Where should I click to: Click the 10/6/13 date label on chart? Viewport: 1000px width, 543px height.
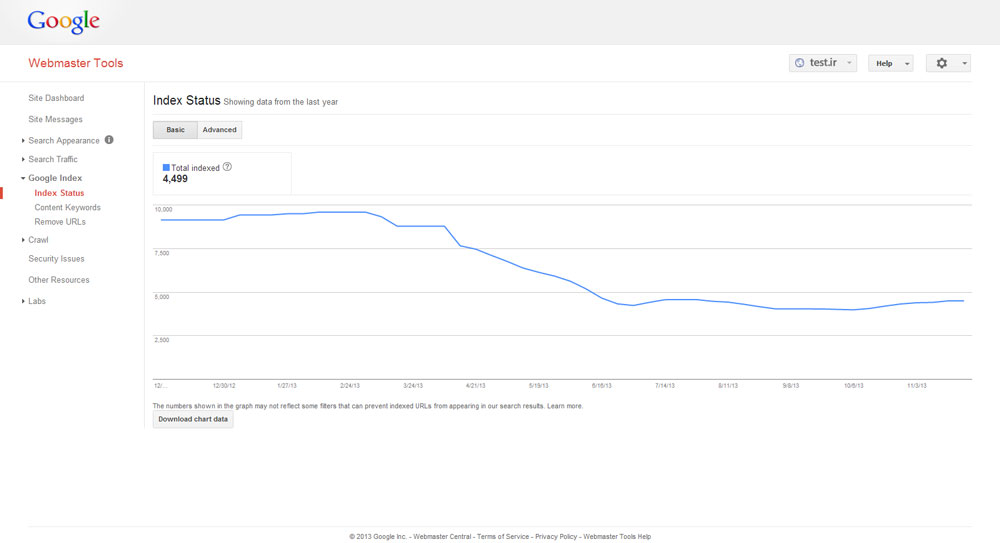point(853,385)
